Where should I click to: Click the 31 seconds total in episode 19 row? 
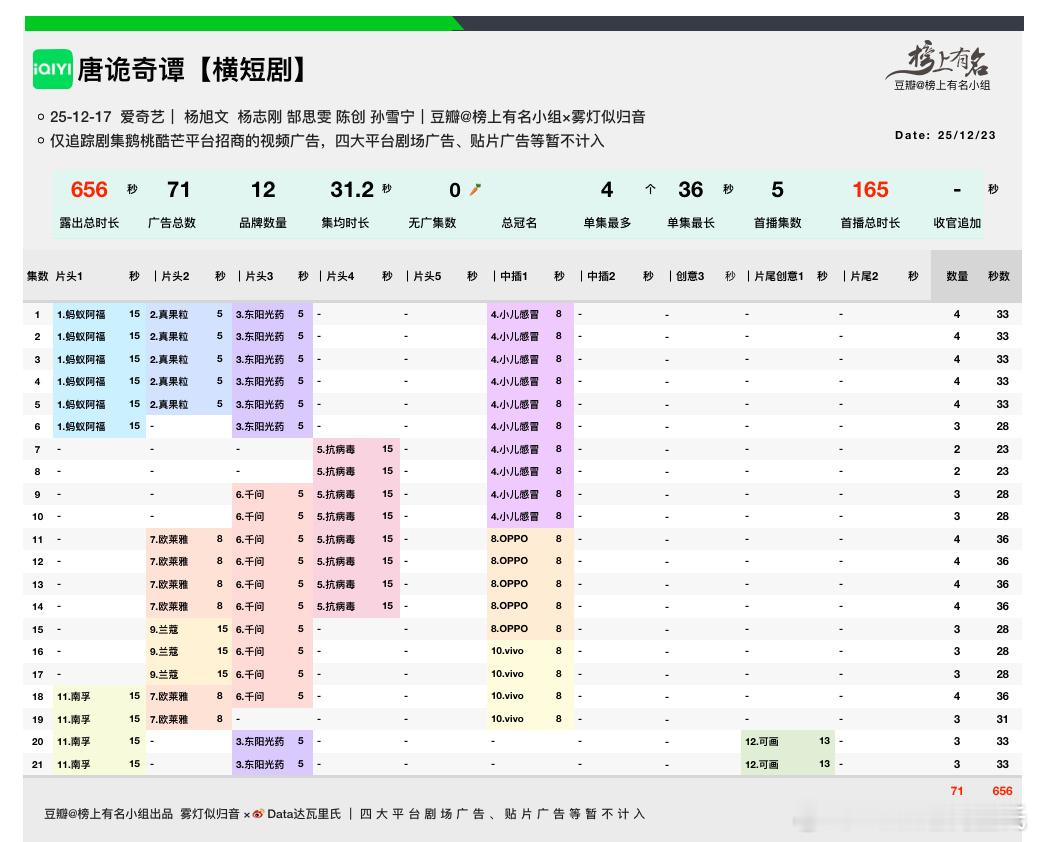(1003, 718)
